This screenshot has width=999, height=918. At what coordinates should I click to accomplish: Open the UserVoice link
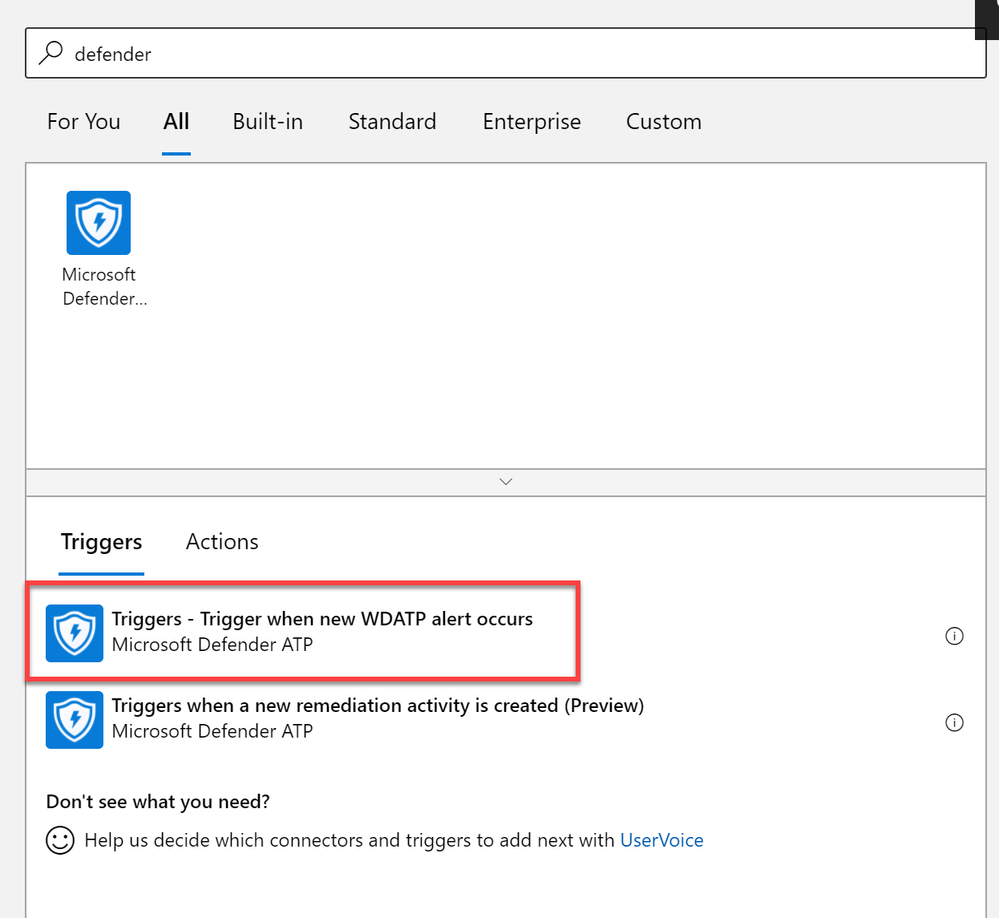[x=661, y=840]
